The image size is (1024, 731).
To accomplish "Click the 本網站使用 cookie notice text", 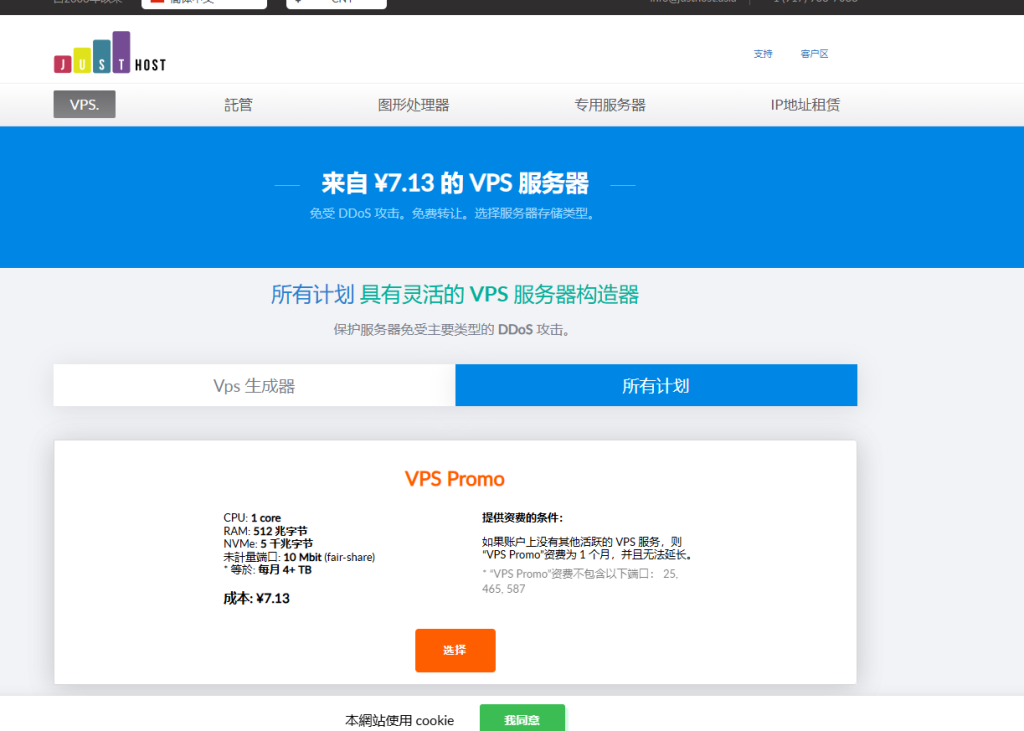I will pos(399,720).
